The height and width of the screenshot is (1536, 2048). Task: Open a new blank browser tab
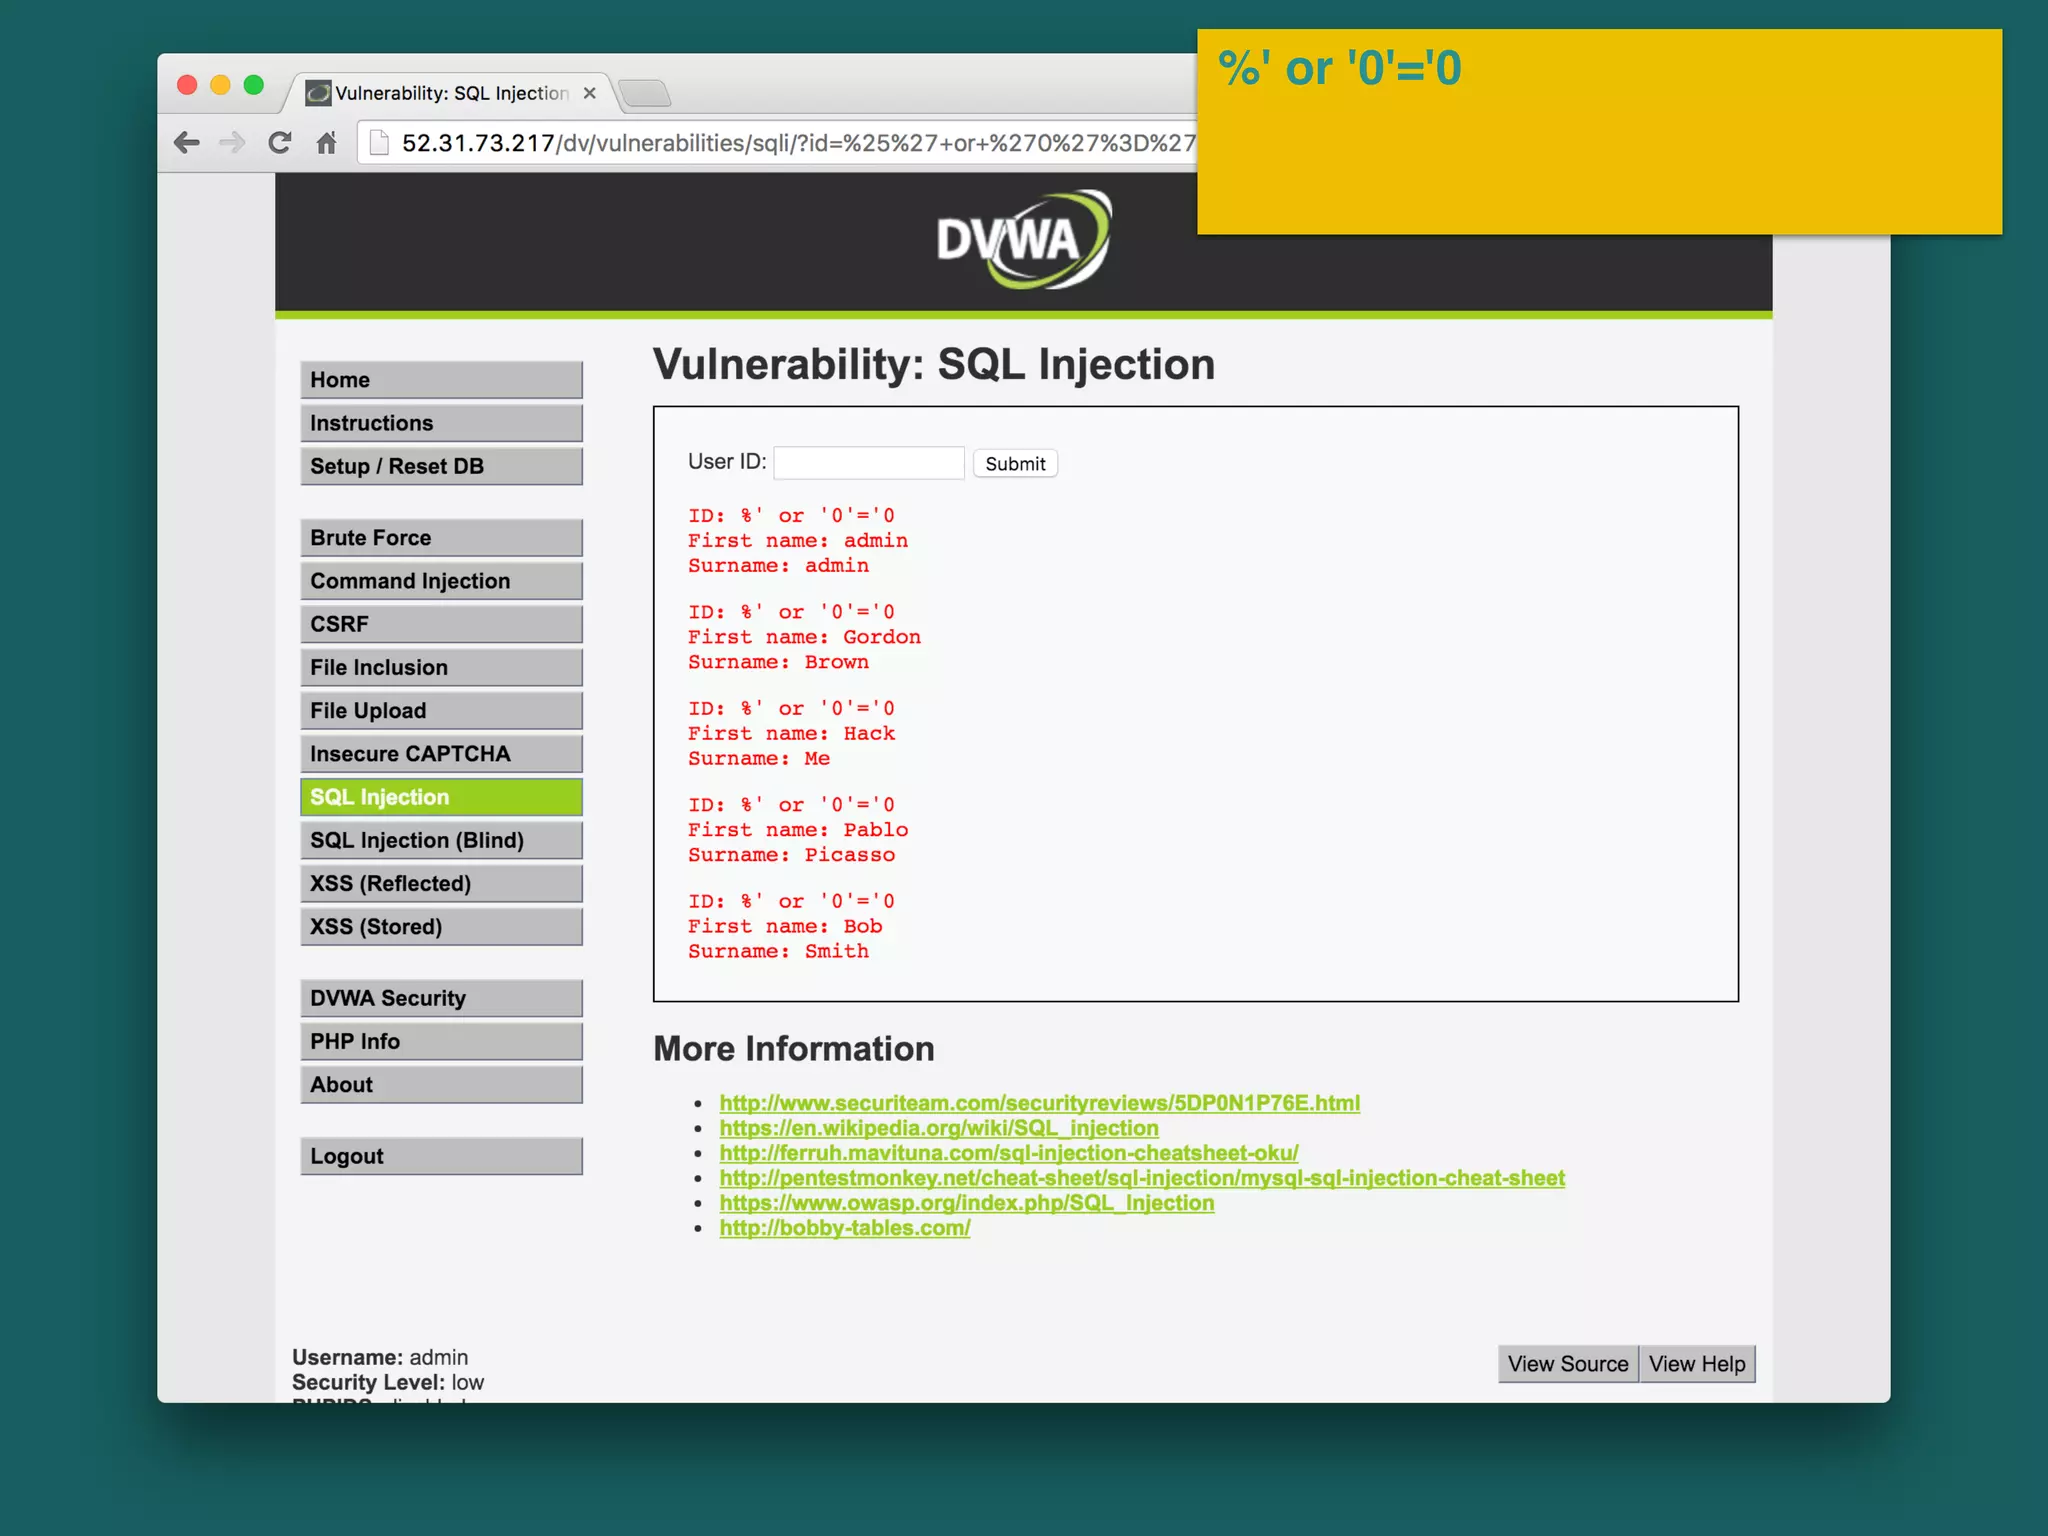(645, 93)
